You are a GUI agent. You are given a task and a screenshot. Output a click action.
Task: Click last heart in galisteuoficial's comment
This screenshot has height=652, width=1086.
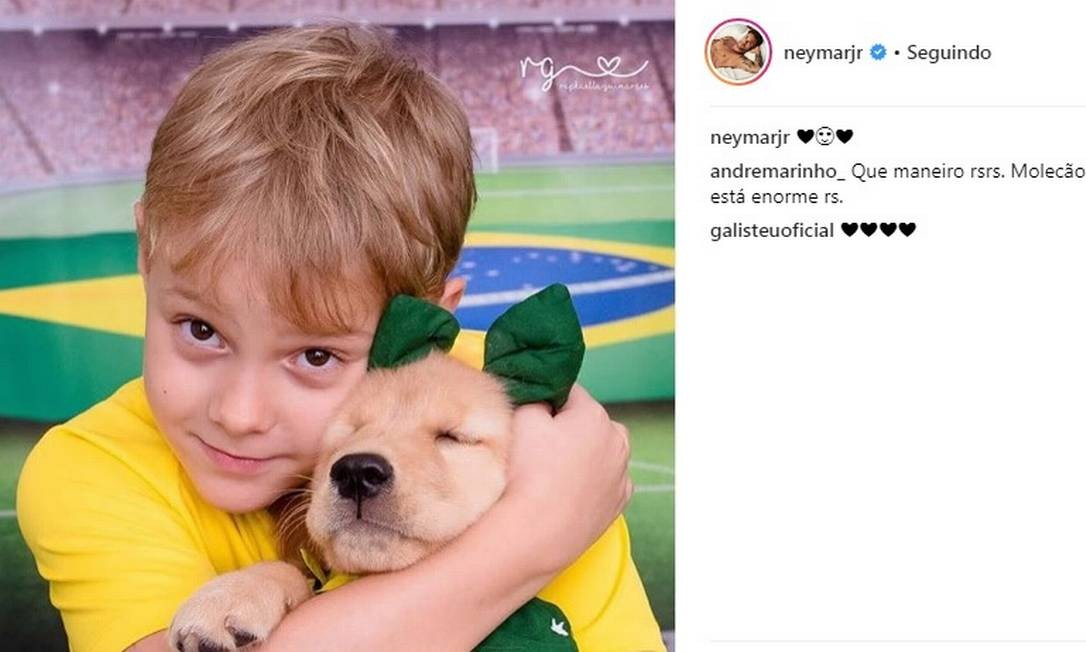coord(907,230)
